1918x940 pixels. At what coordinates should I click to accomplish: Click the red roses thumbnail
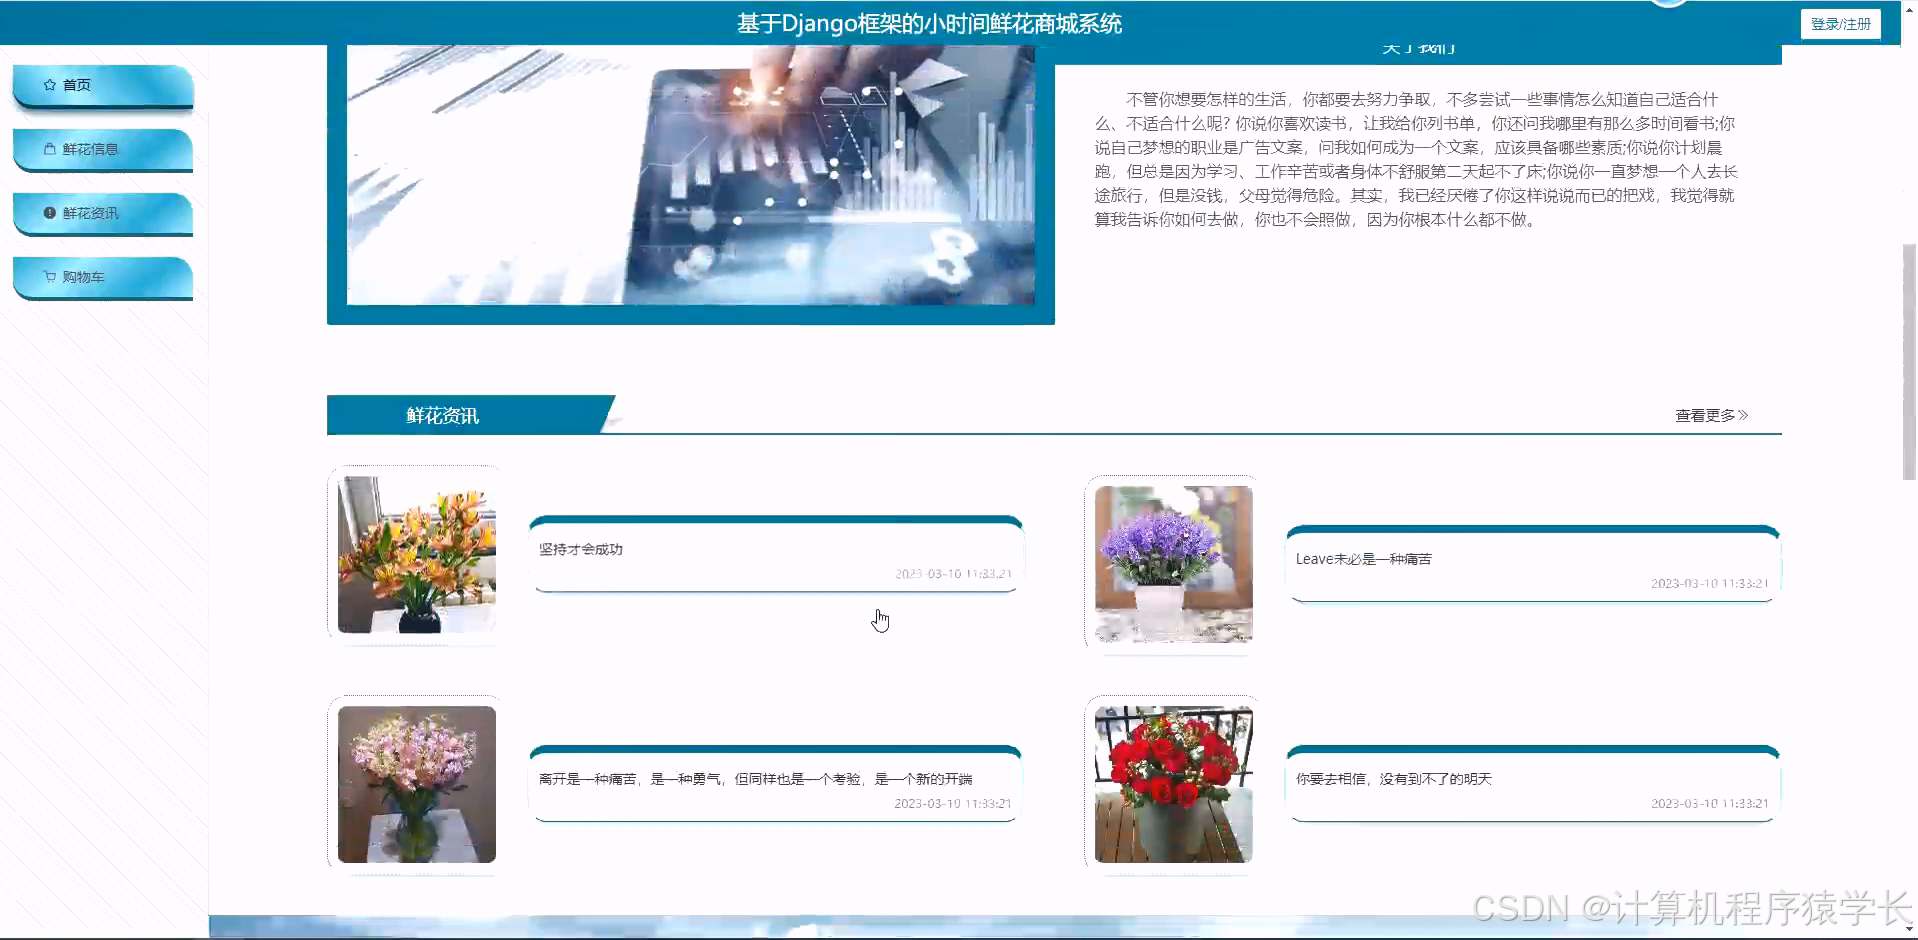coord(1174,784)
